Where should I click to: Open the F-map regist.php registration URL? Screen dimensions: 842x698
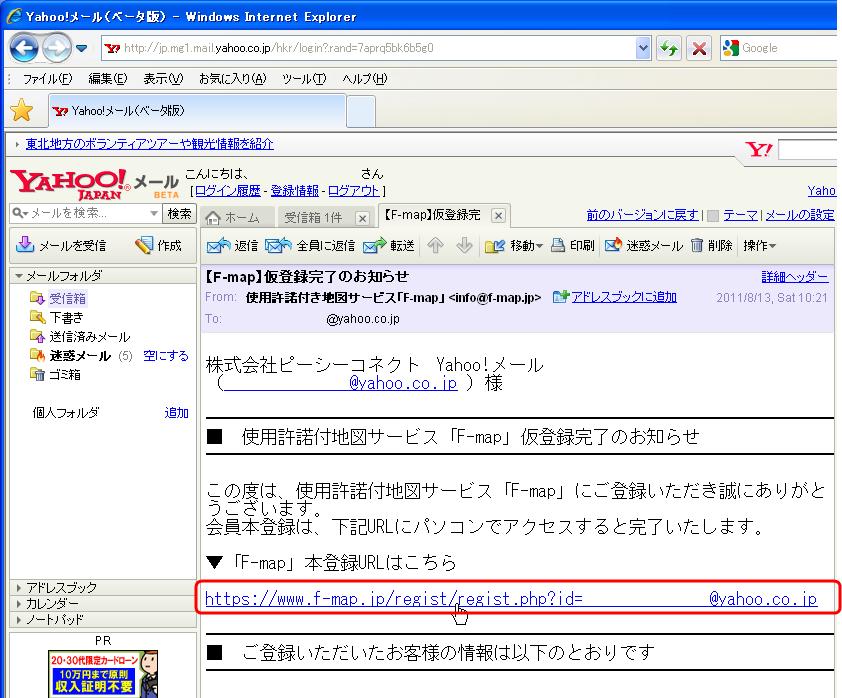[x=511, y=598]
